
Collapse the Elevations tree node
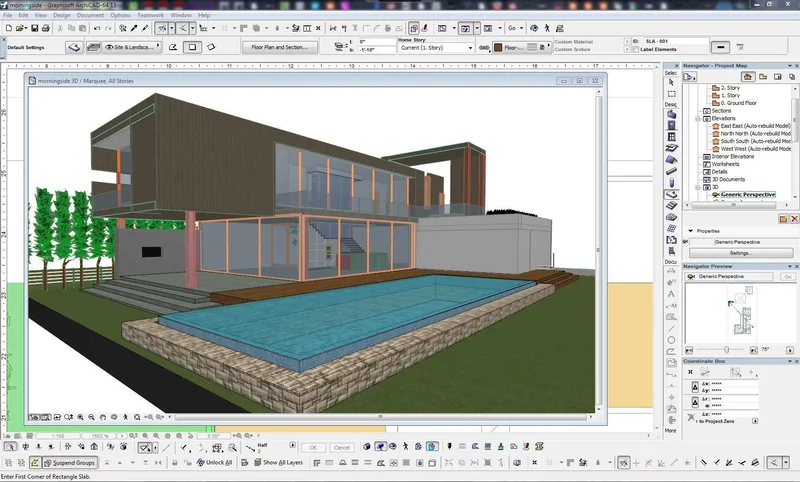coord(698,118)
